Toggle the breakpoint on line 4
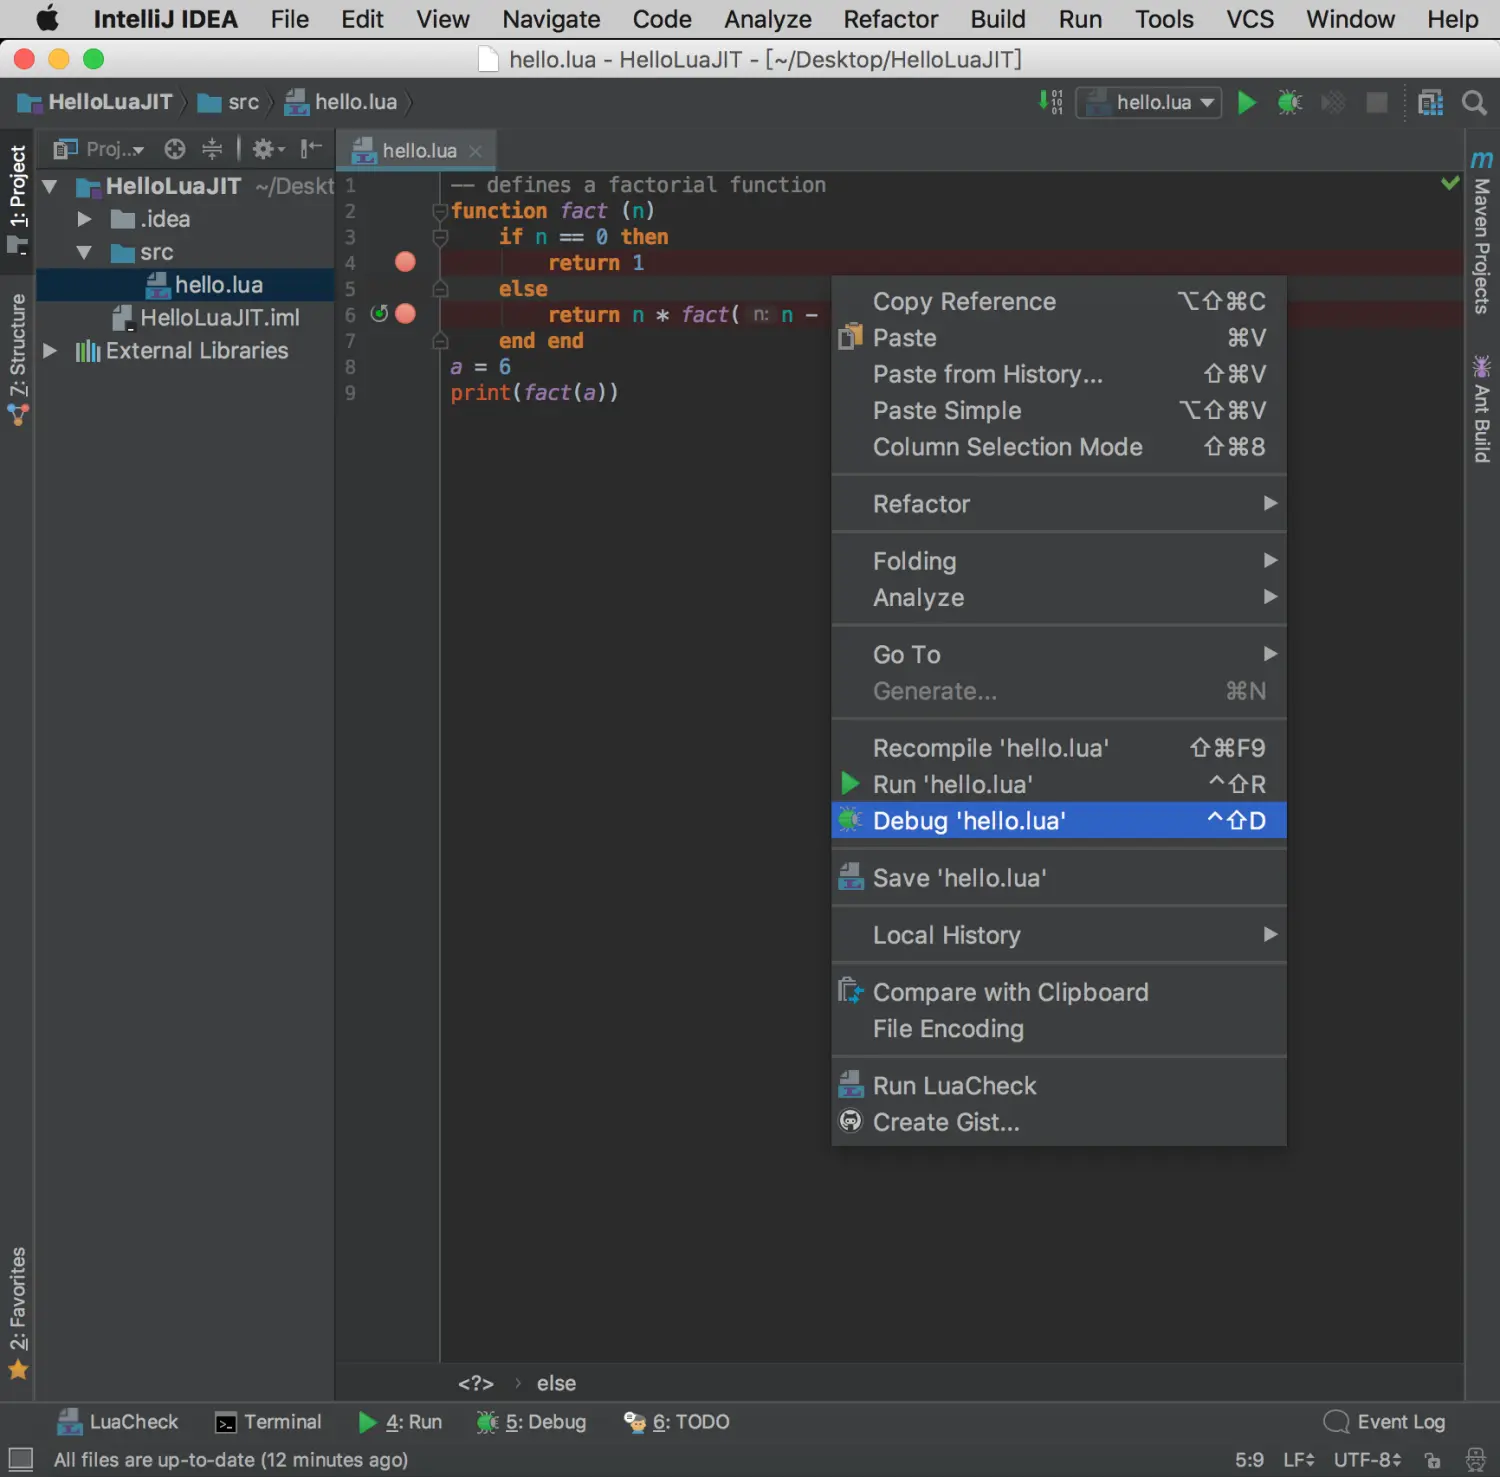Screen dimensions: 1500x1477 pos(405,262)
